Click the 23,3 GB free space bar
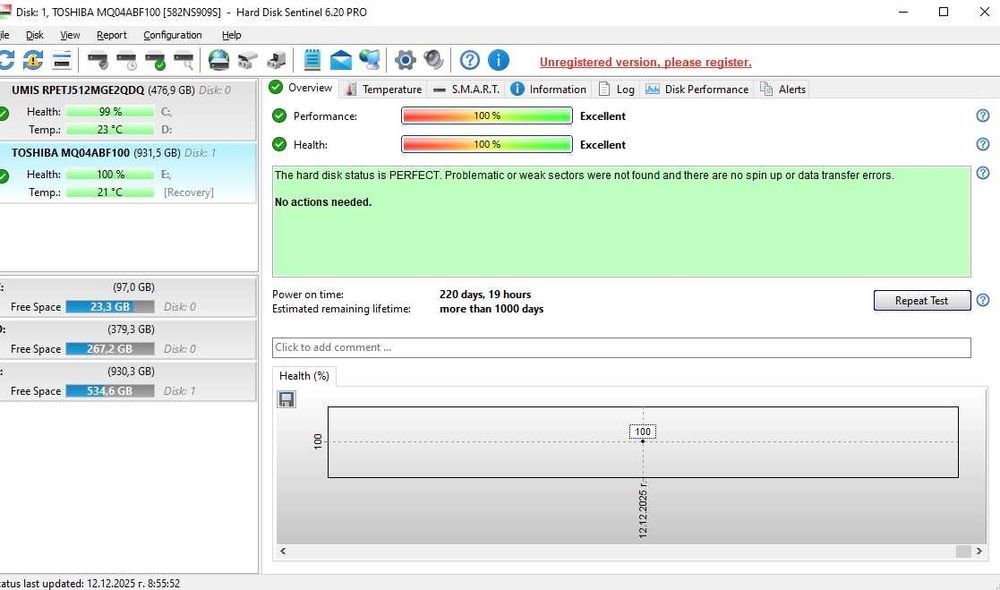1000x590 pixels. click(x=110, y=307)
